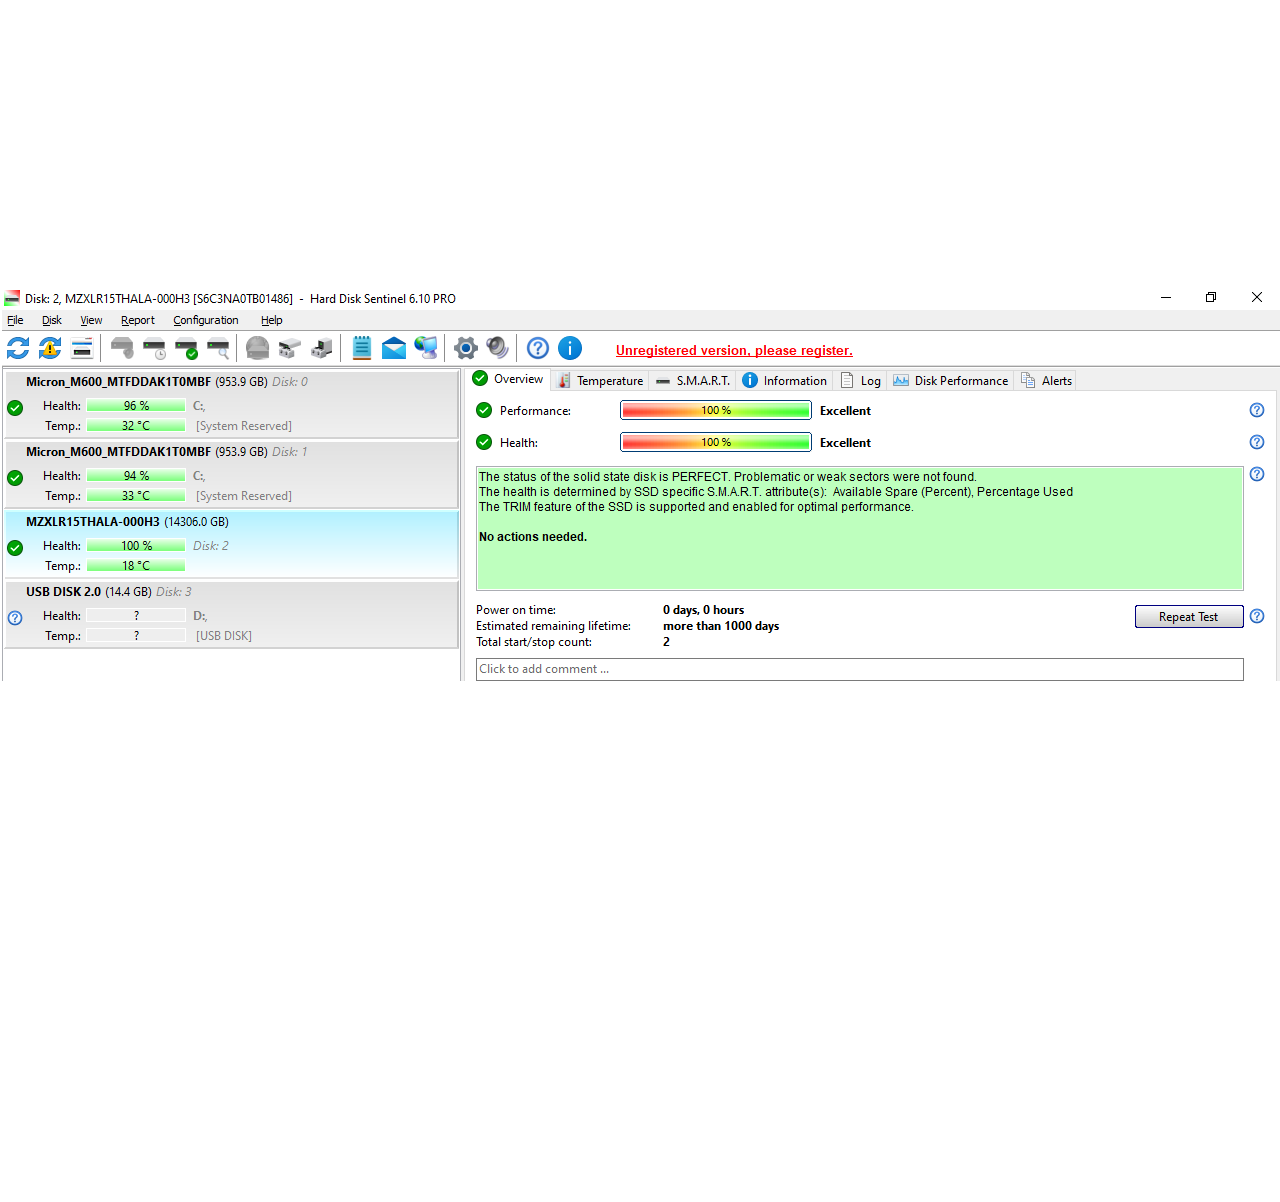Open the blue notepad report icon
Screen dimensions: 1280x1202
tap(362, 348)
